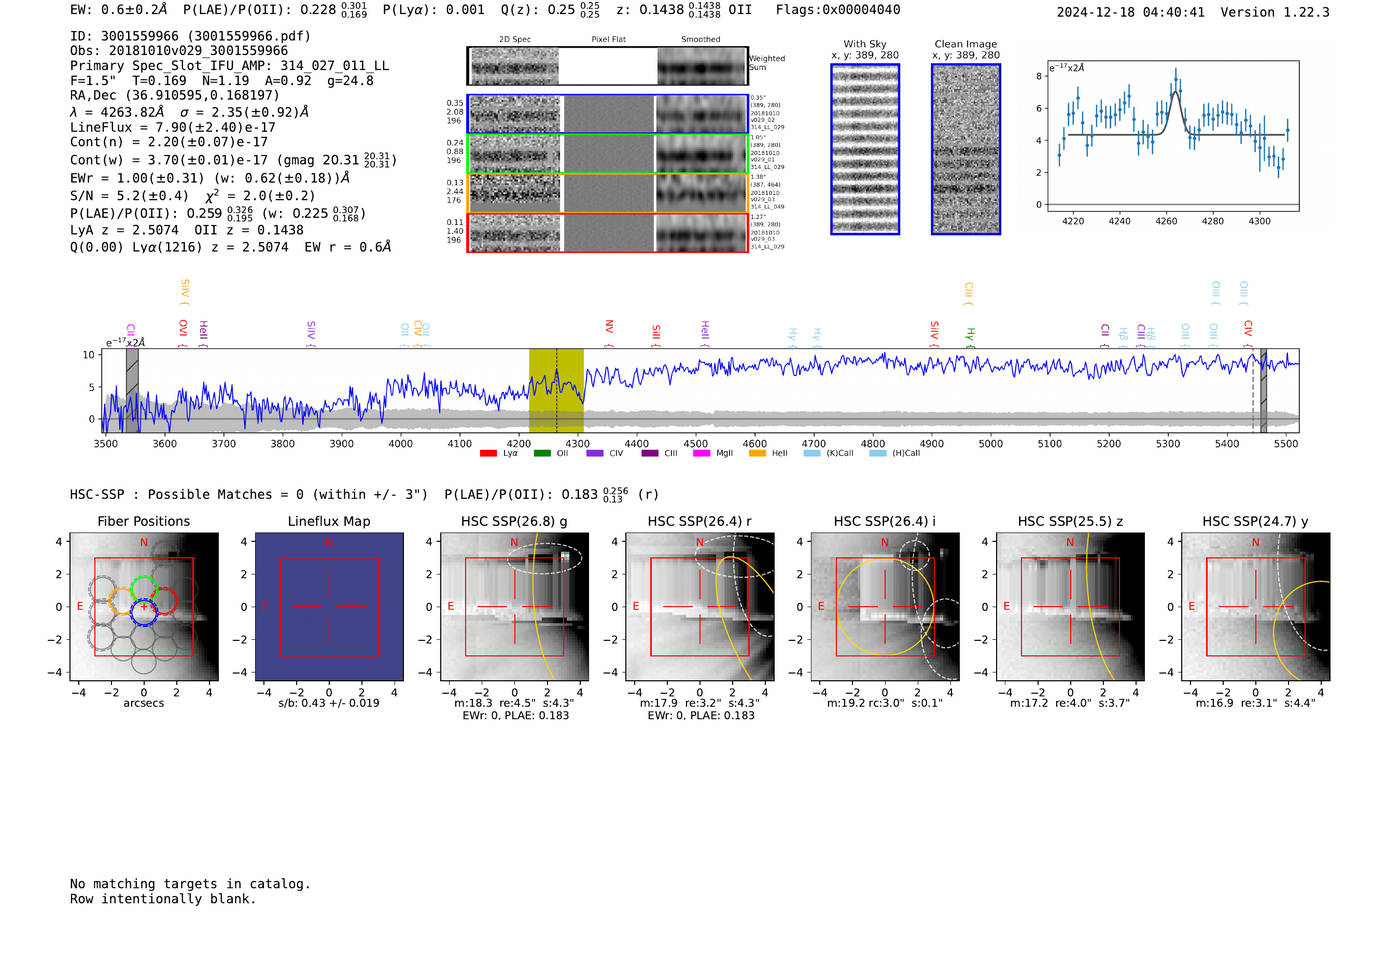Open the Lineflux Map panel
This screenshot has height=953, width=1400.
[x=329, y=607]
